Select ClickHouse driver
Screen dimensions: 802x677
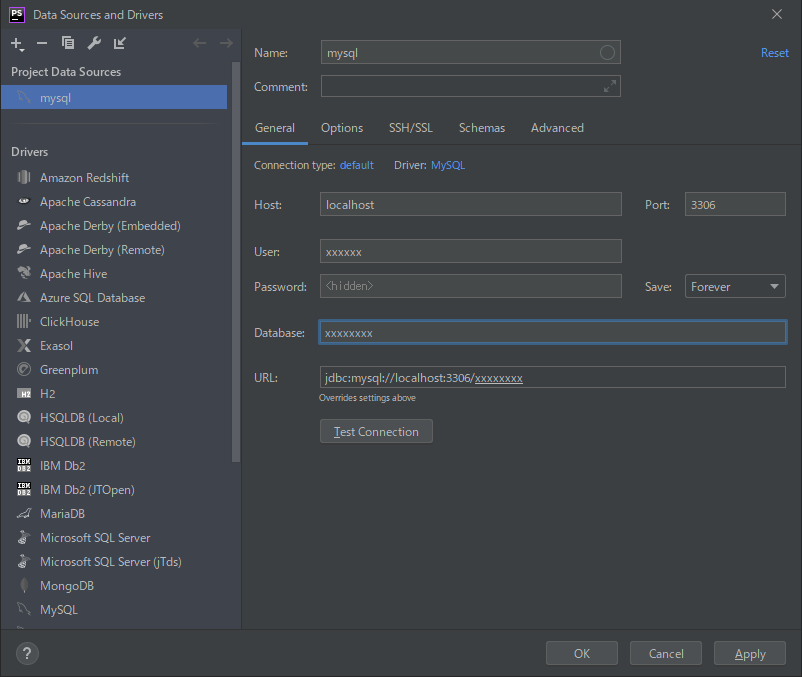(114, 322)
